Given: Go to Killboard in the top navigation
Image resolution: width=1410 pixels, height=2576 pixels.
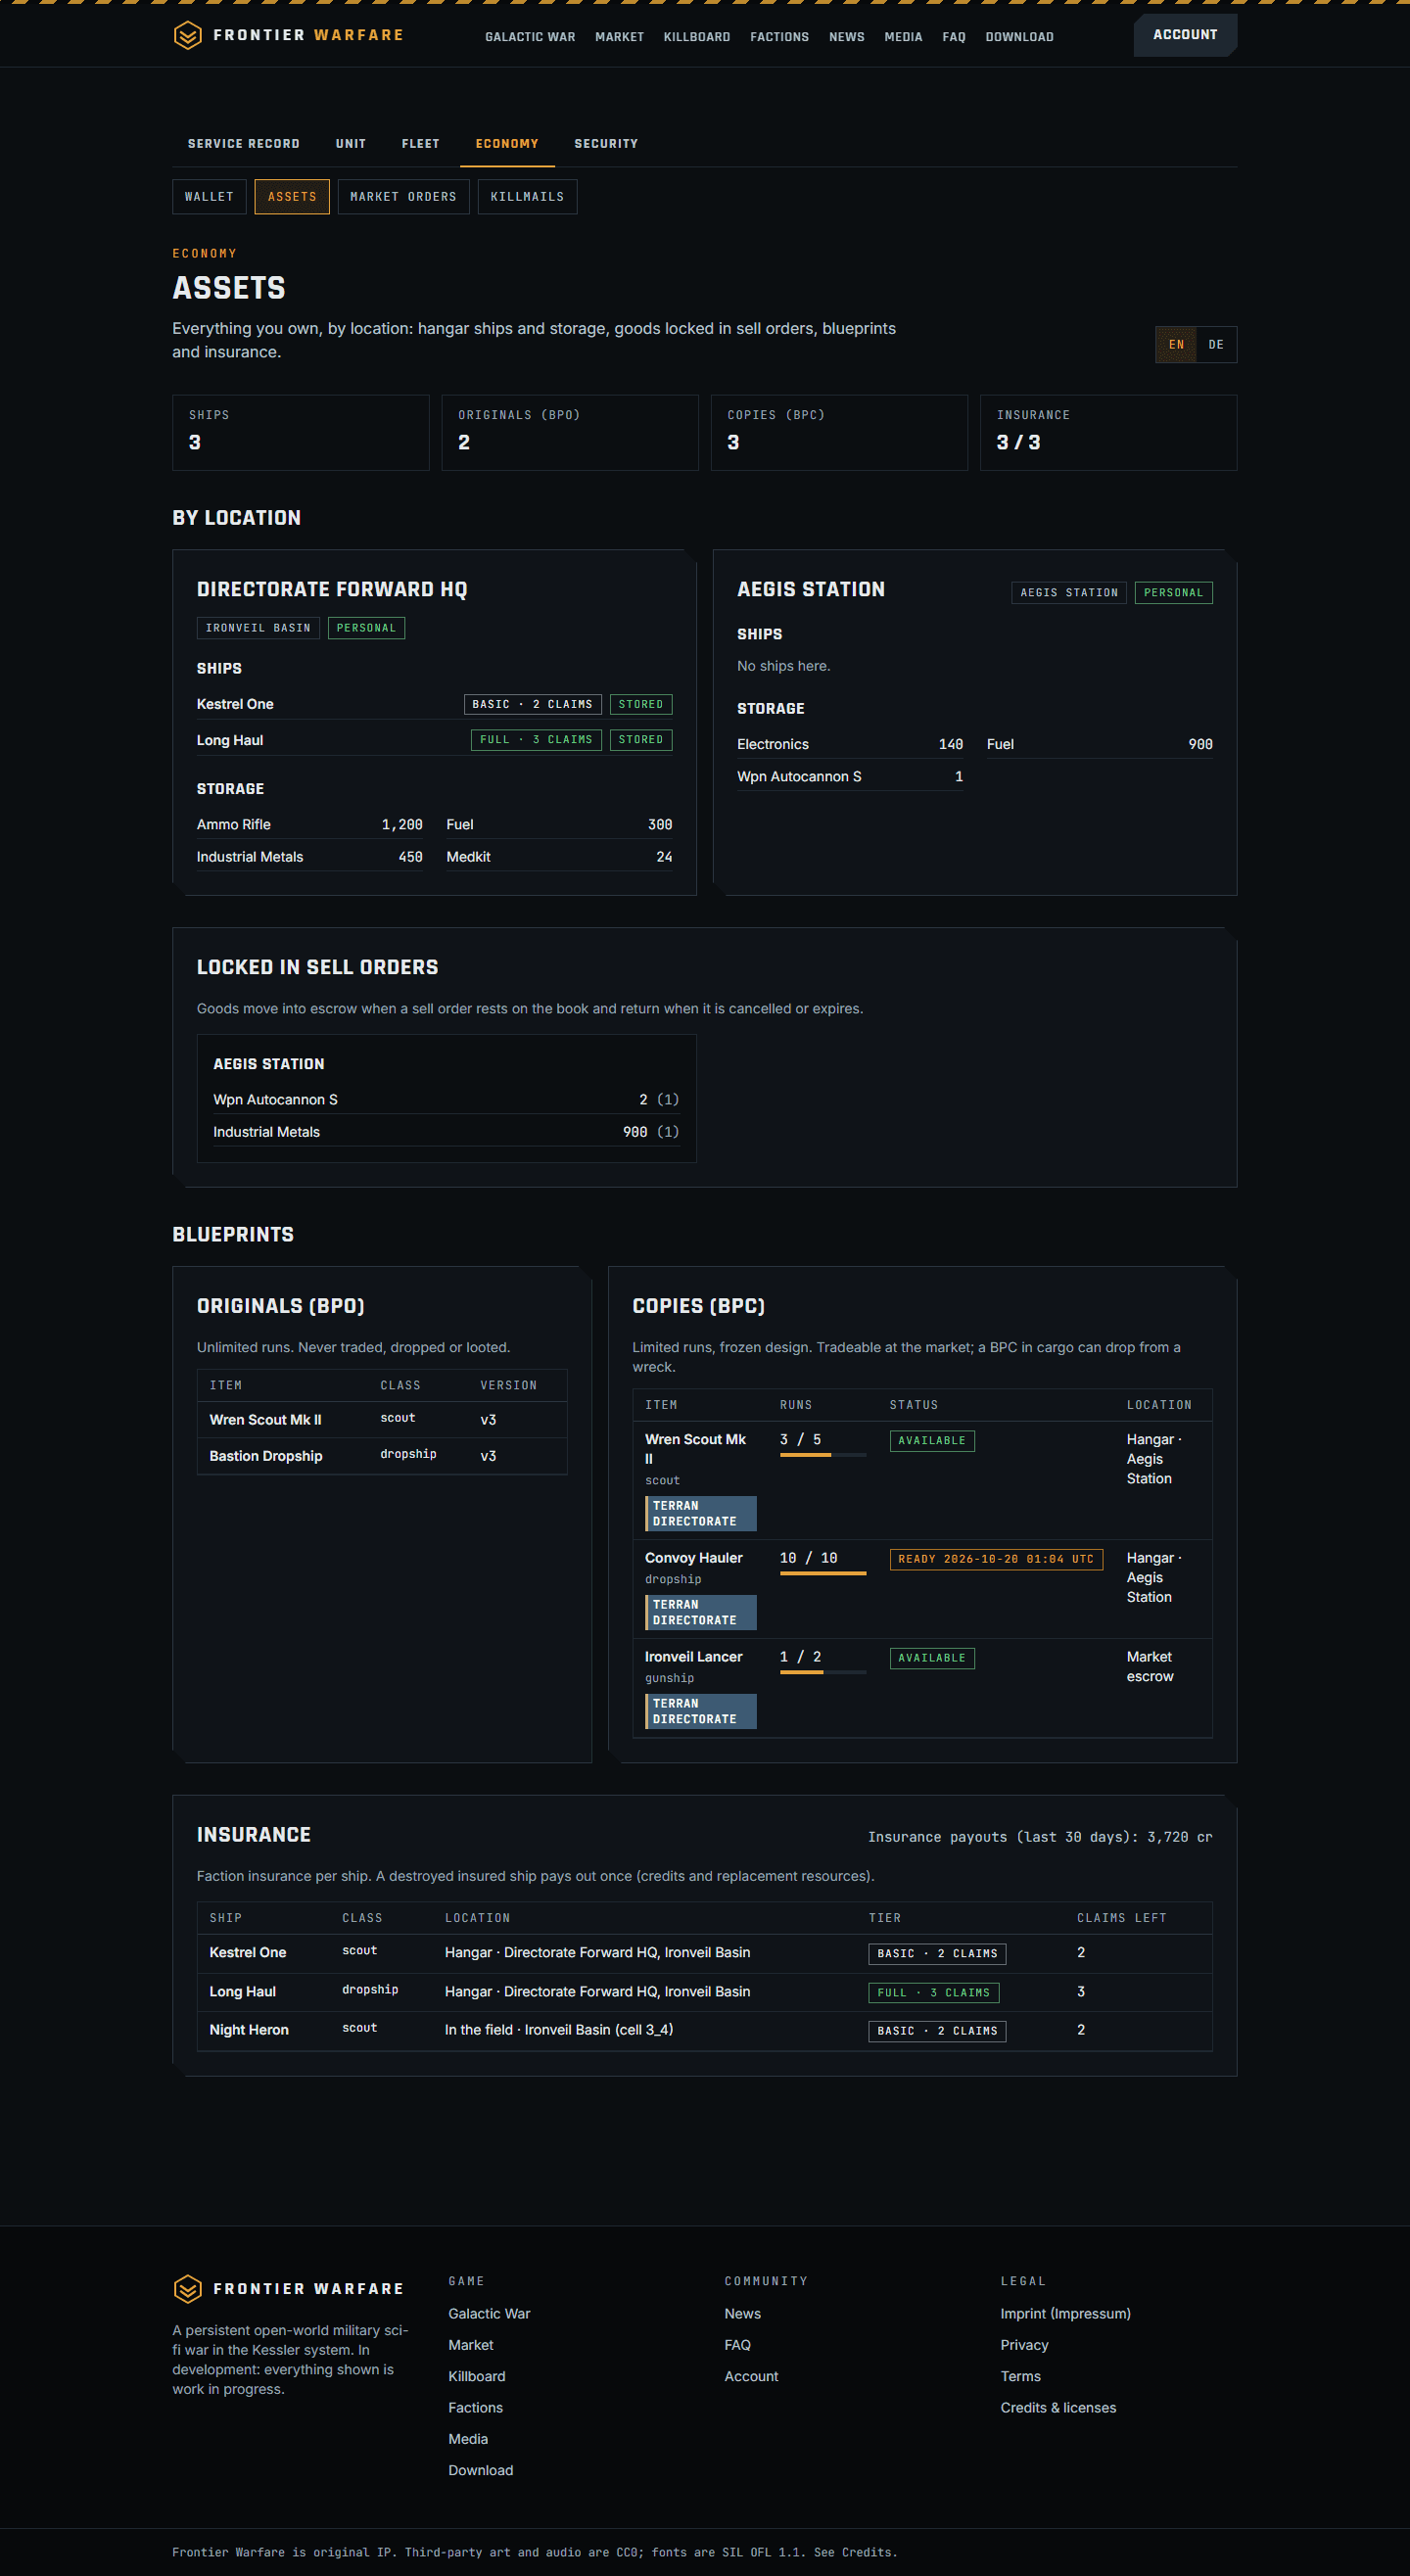Looking at the screenshot, I should point(697,37).
